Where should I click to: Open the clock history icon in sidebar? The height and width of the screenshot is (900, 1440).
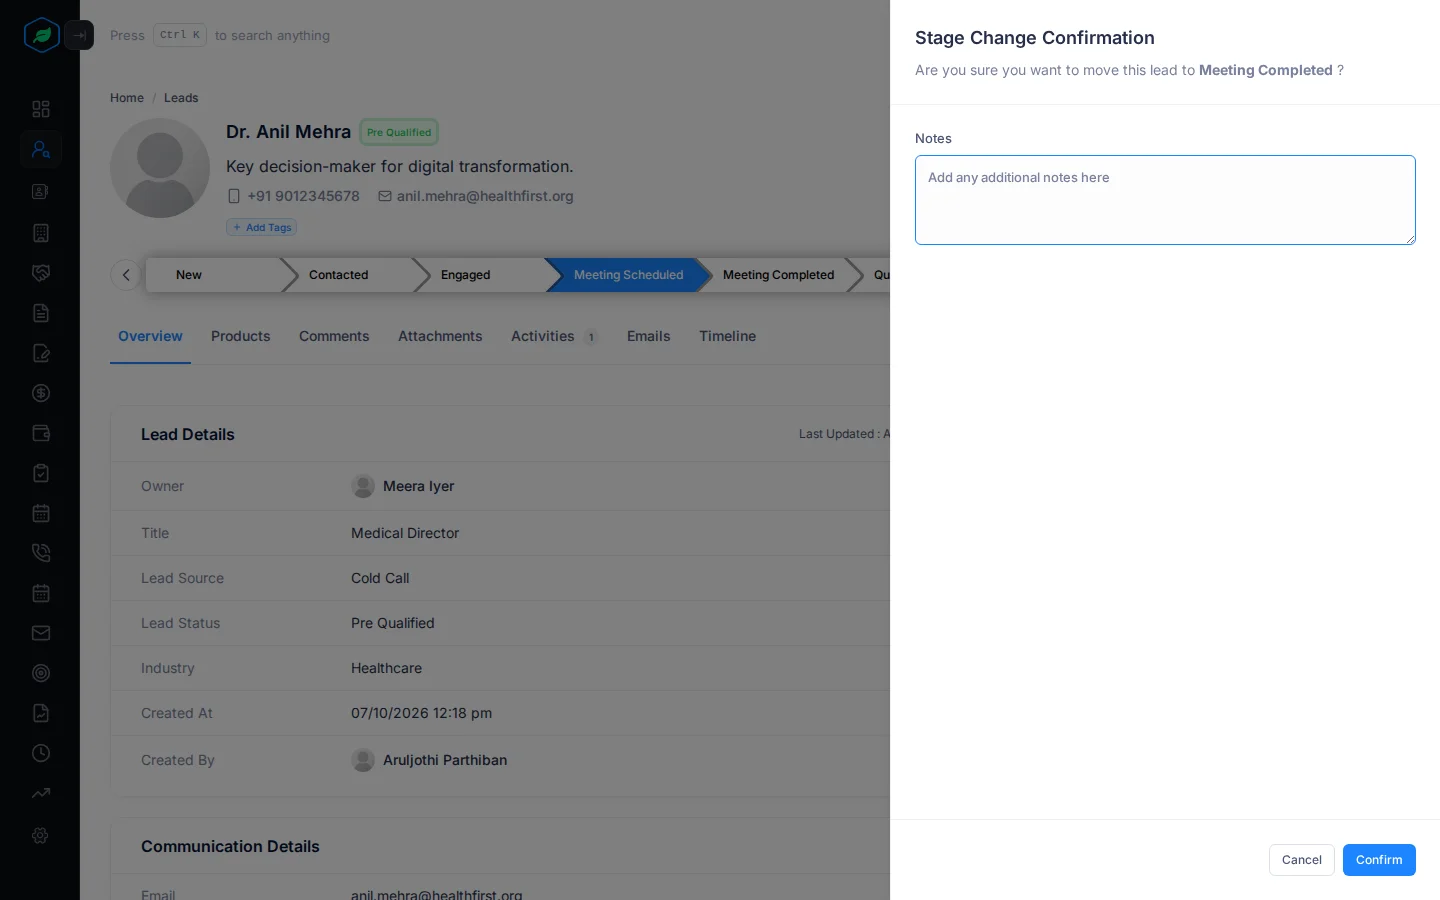coord(41,753)
